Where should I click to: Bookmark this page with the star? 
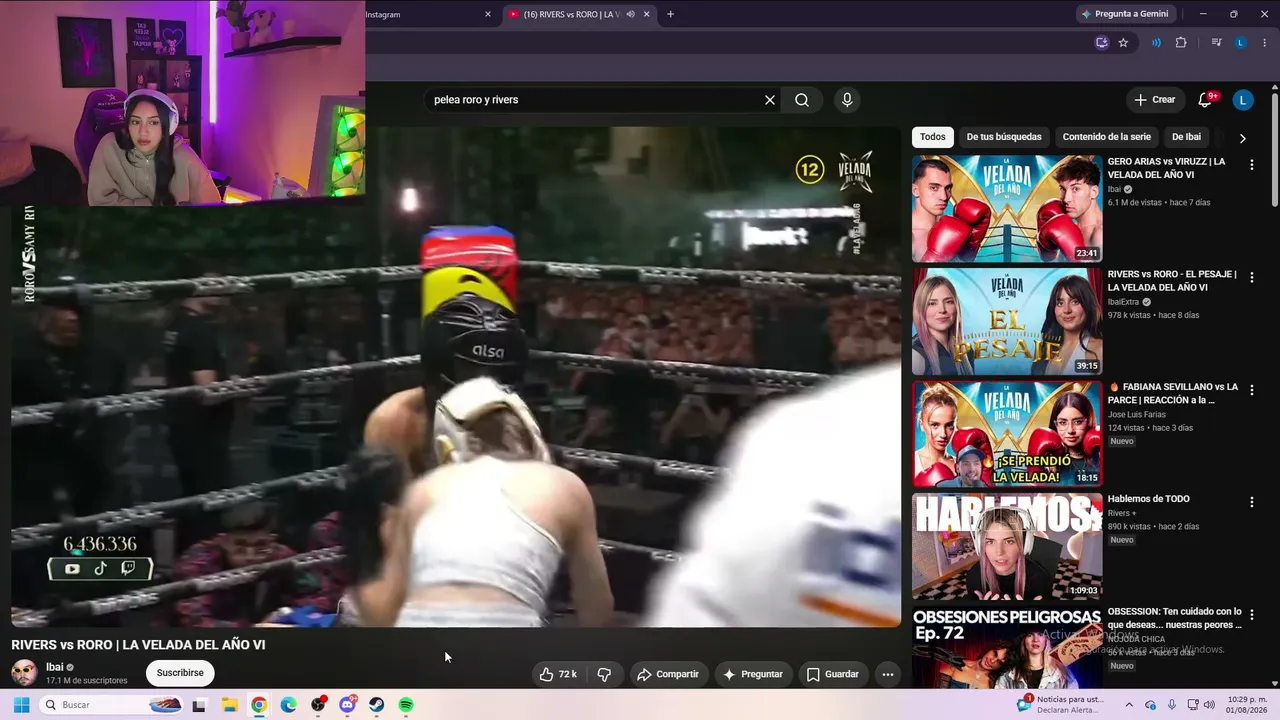(x=1123, y=43)
